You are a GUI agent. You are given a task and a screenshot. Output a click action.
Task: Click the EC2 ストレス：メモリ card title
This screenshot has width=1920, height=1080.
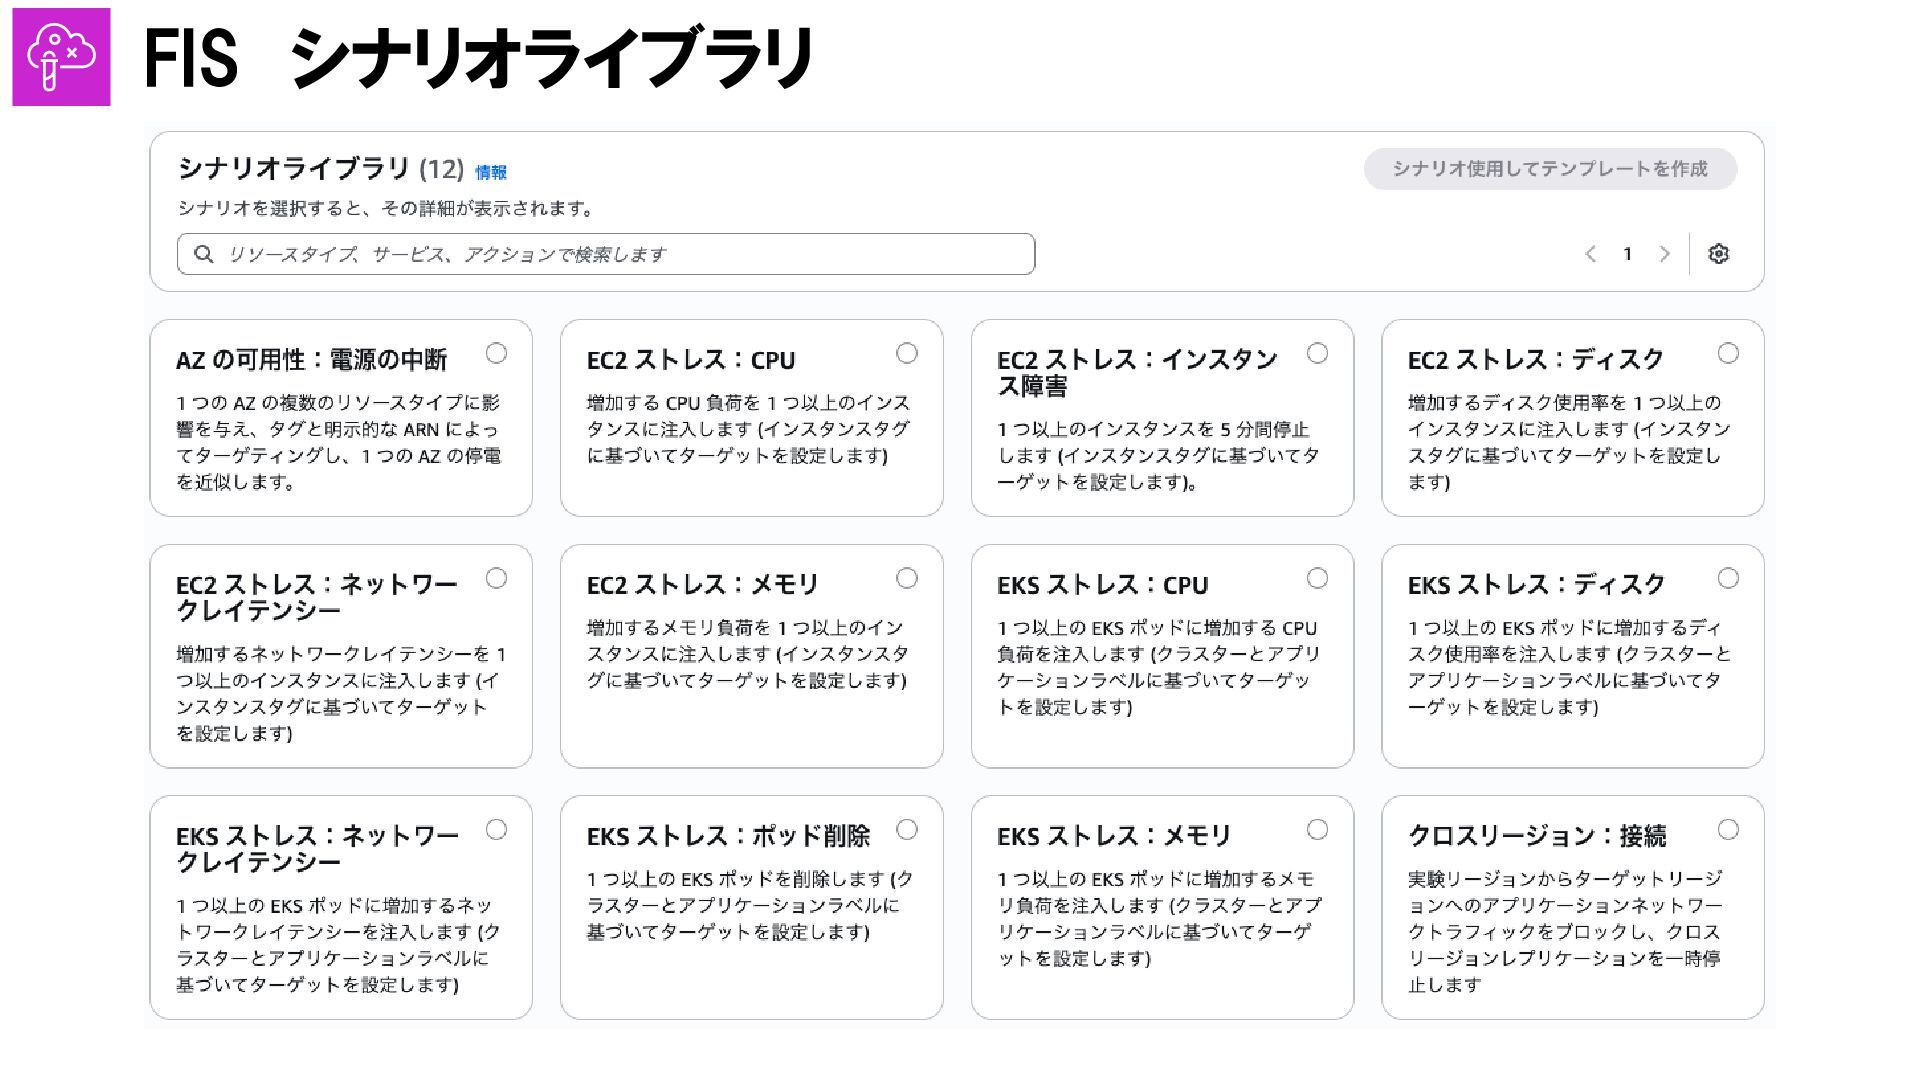coord(703,585)
